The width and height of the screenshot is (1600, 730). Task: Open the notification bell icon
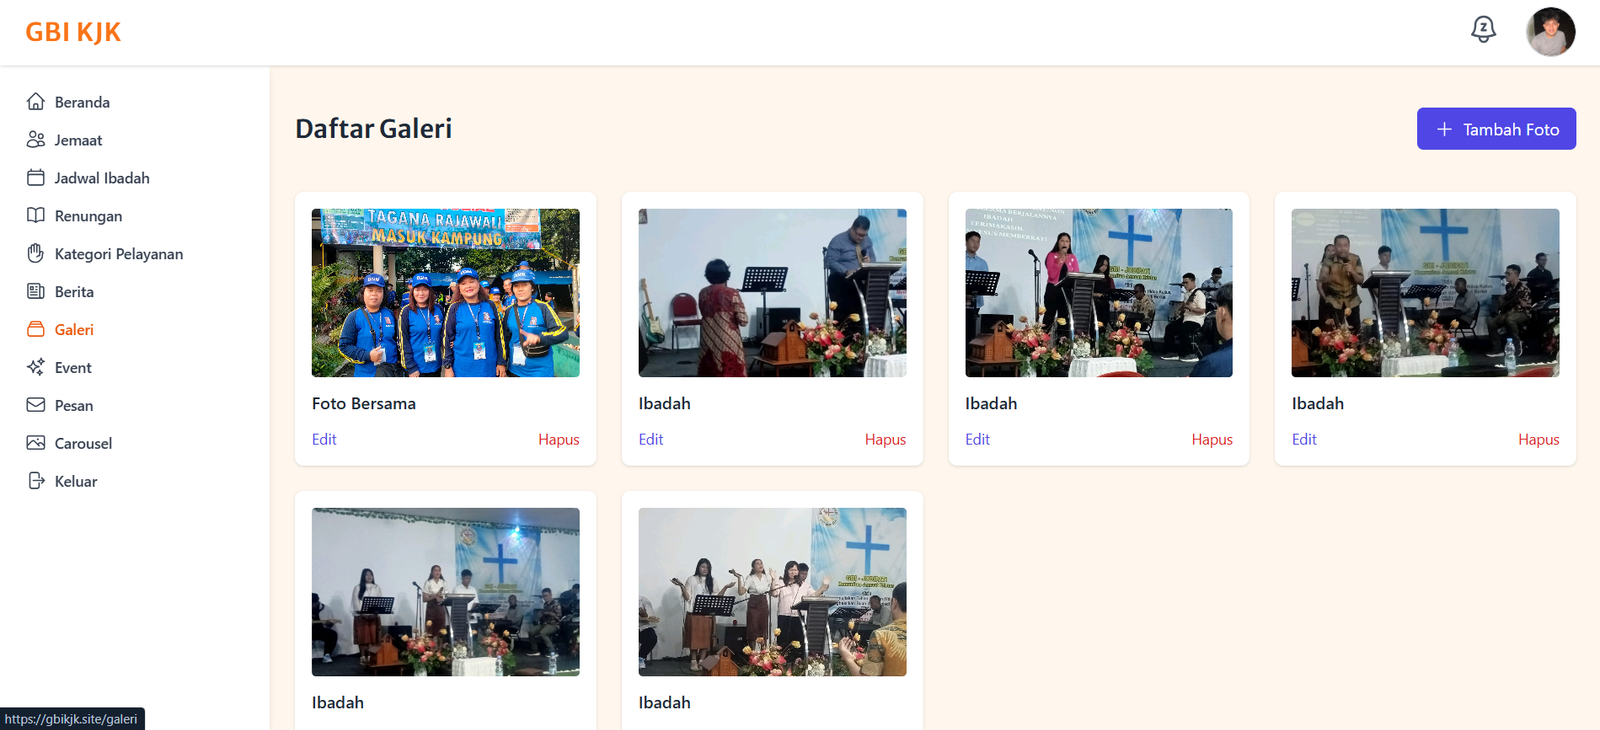1483,30
